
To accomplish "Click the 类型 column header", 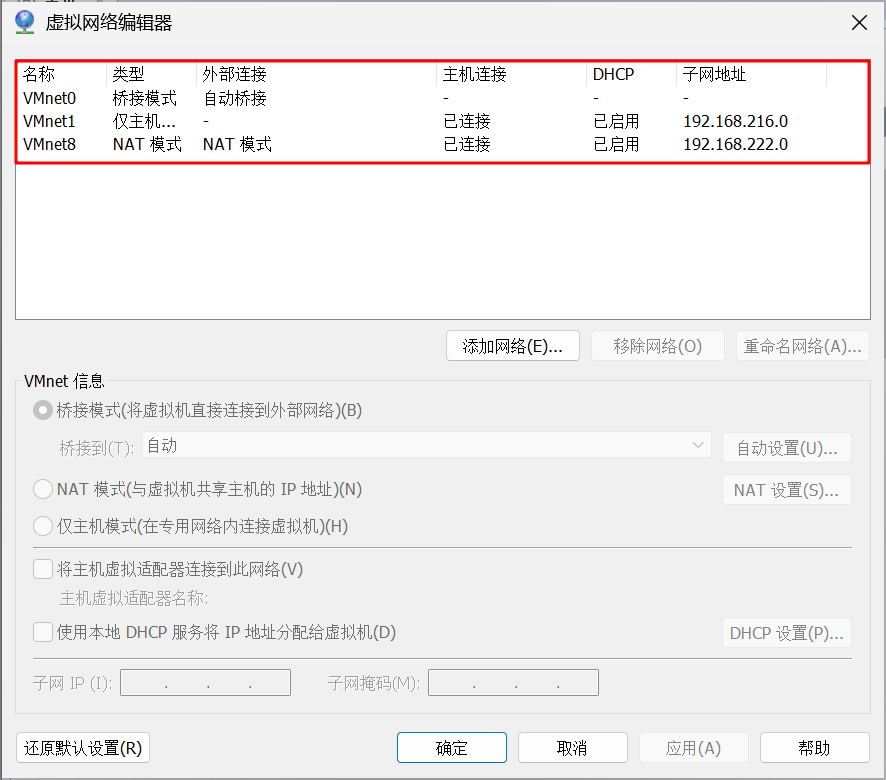I will click(151, 74).
